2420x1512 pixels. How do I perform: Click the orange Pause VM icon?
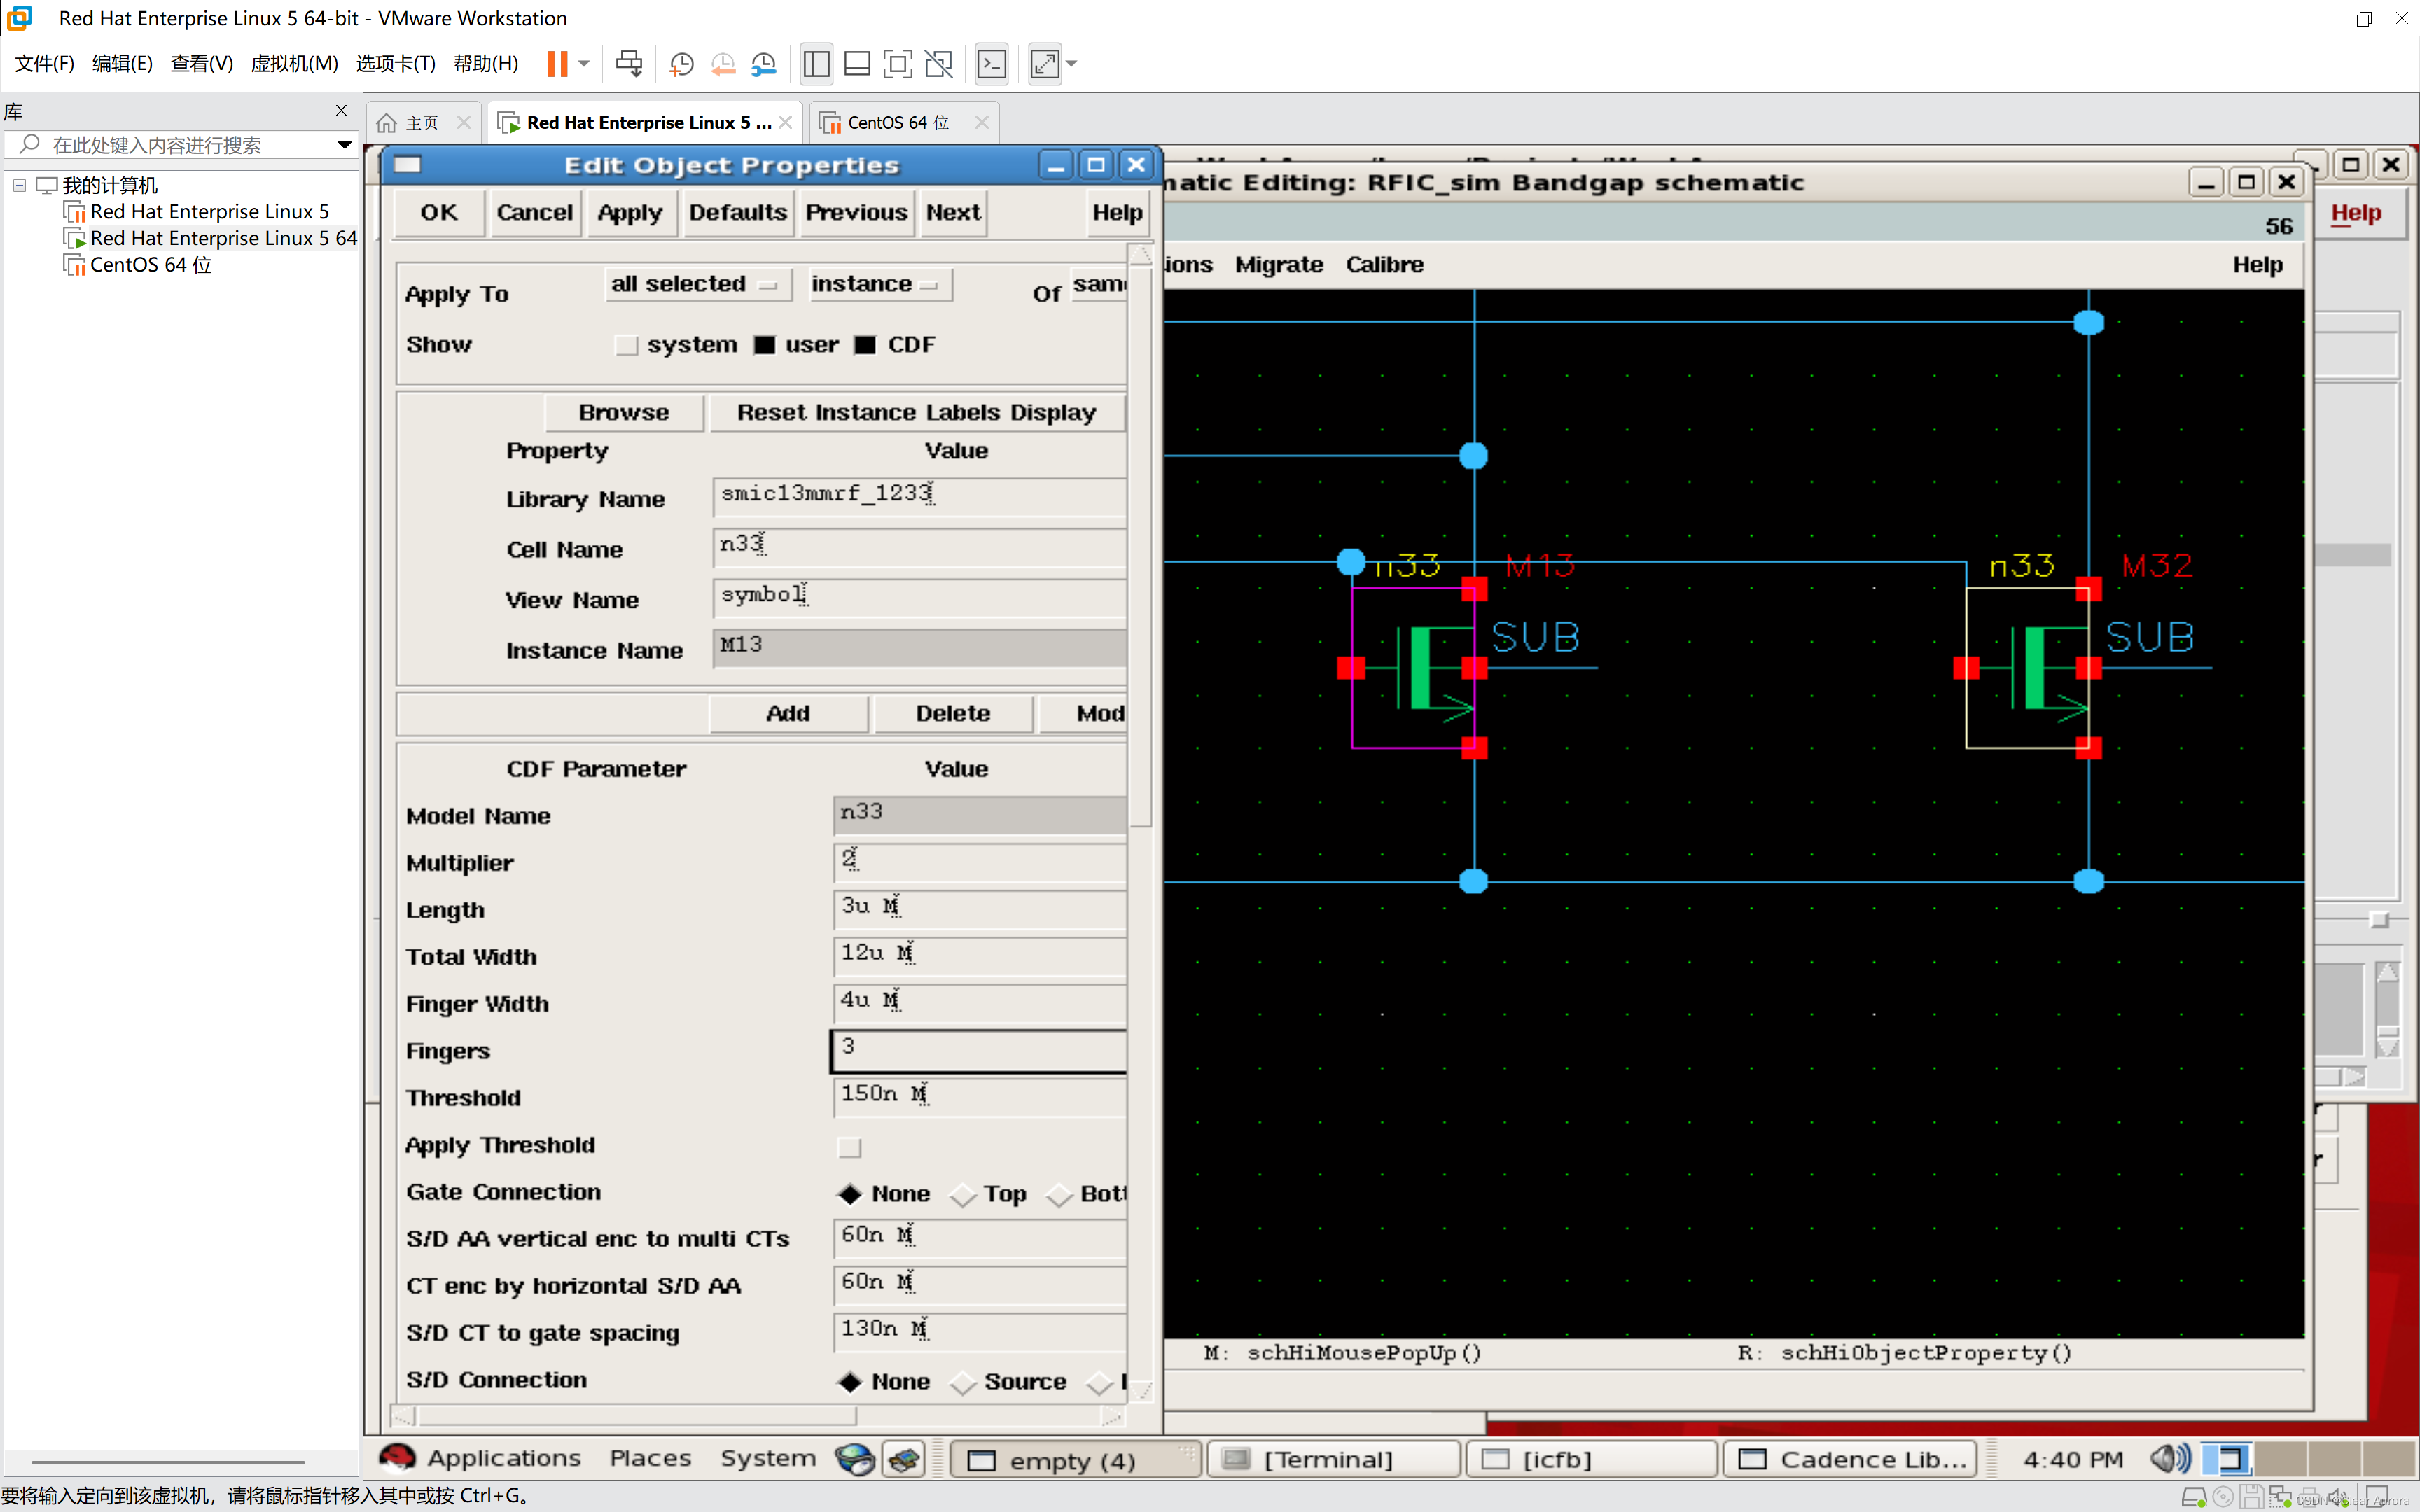tap(557, 64)
